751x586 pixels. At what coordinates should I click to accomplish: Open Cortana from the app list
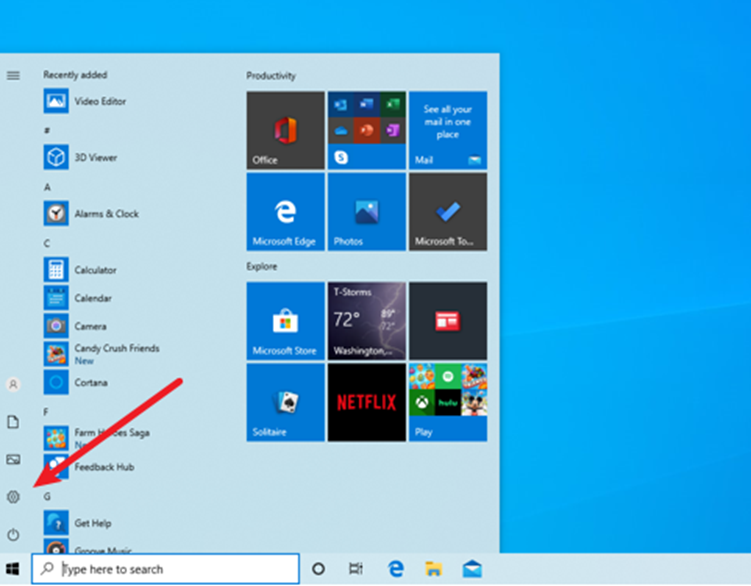click(x=76, y=382)
